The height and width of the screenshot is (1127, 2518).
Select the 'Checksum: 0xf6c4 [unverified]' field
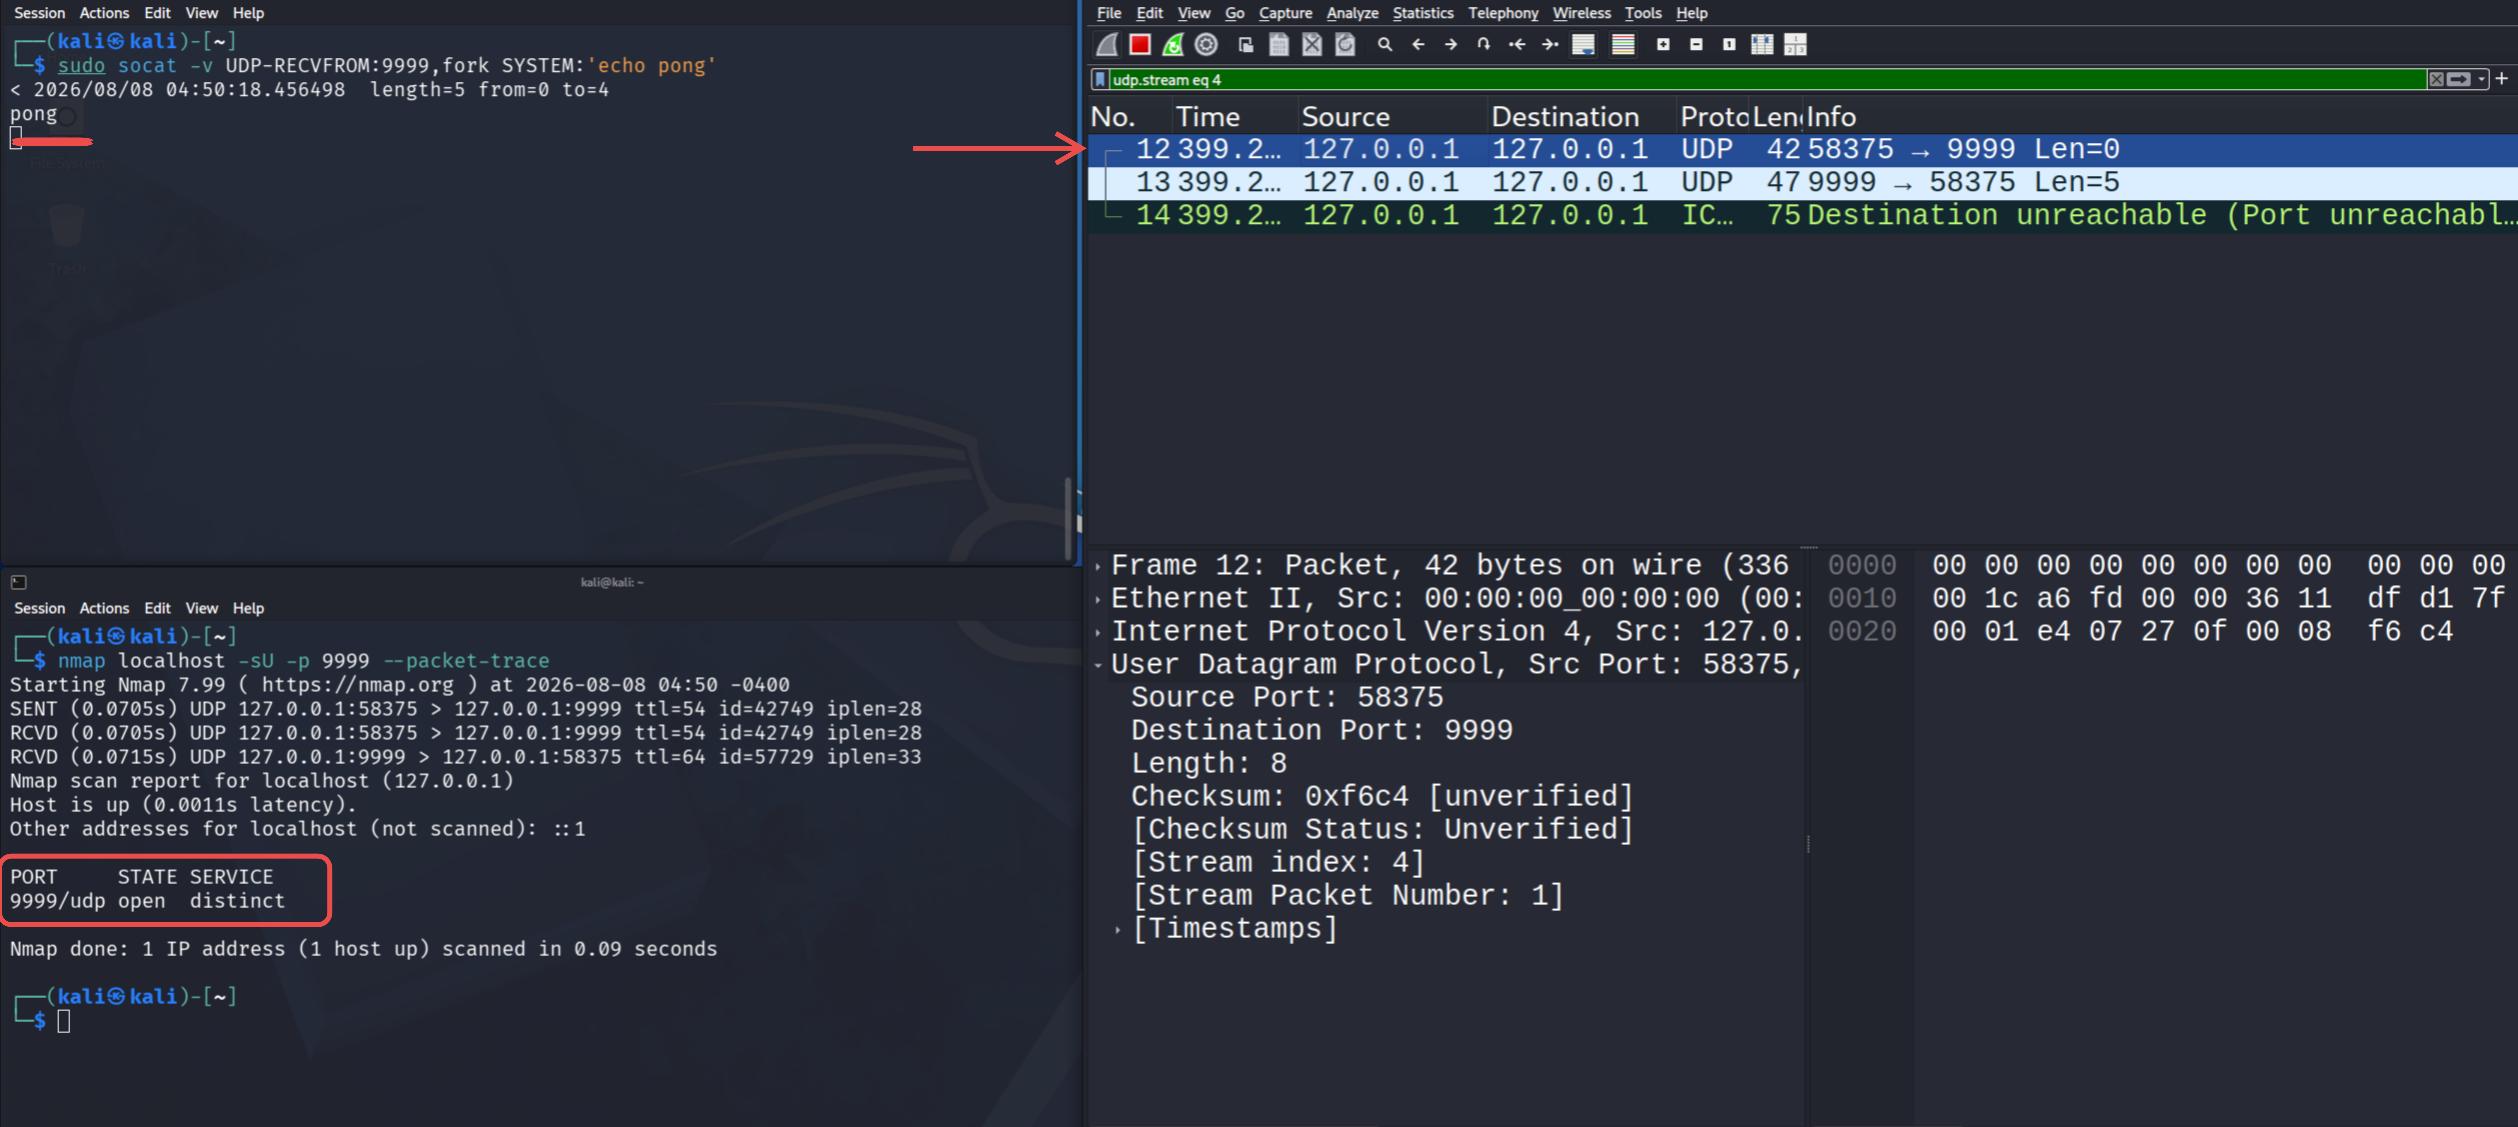coord(1382,797)
